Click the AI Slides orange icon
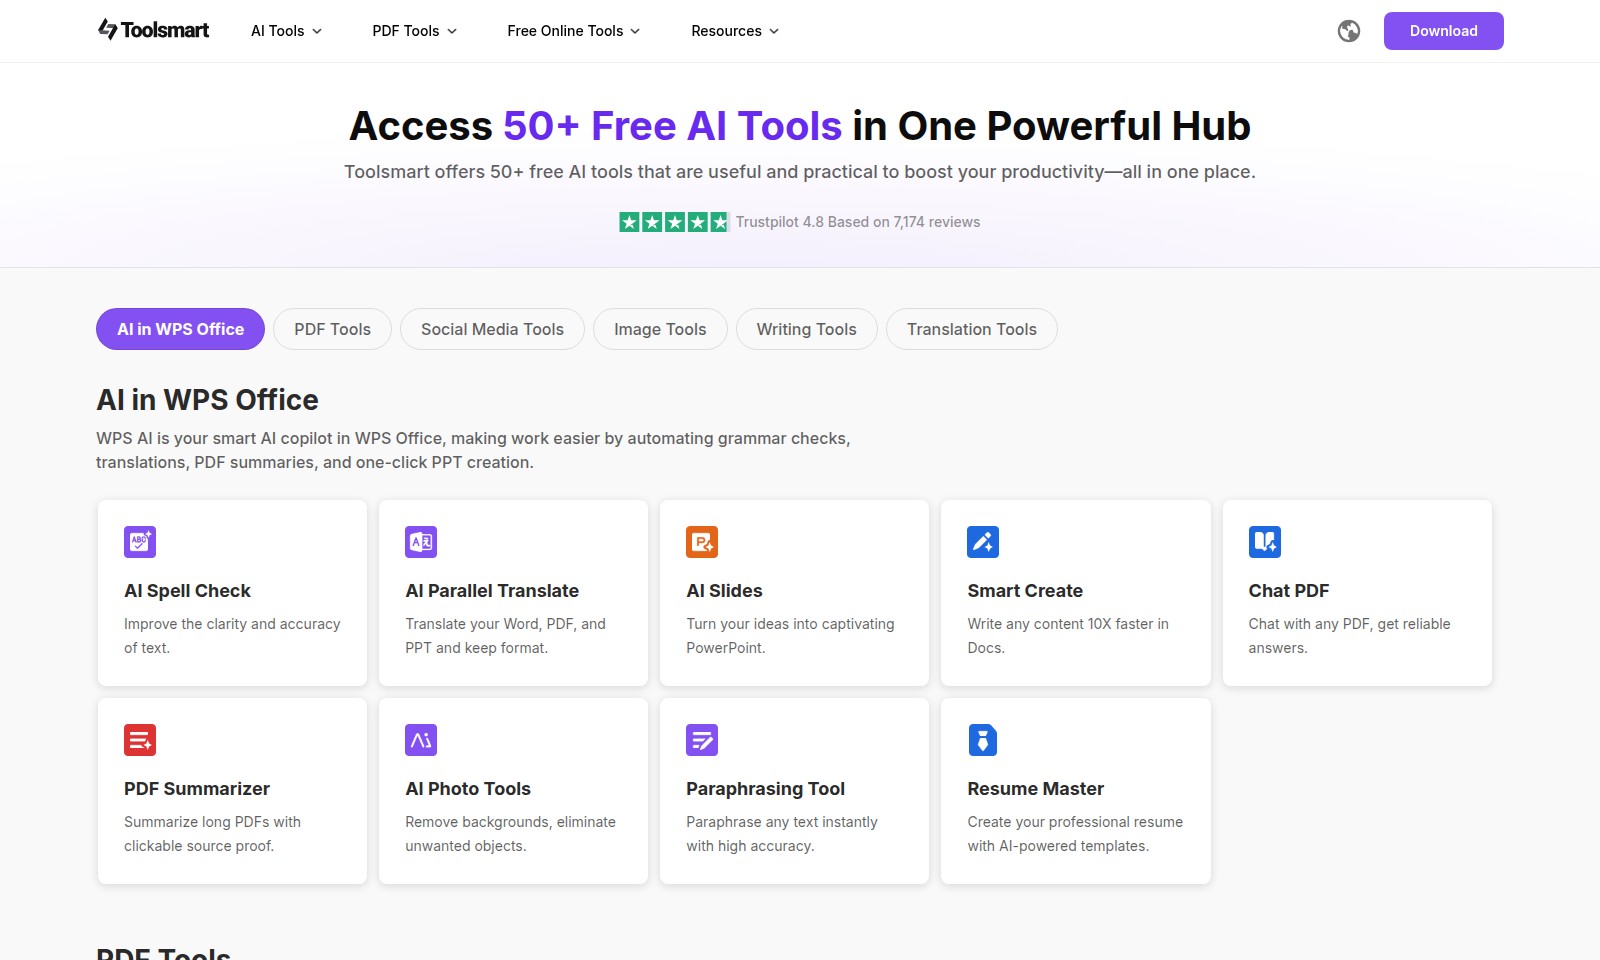Screen dimensions: 1600x960 click(x=702, y=542)
